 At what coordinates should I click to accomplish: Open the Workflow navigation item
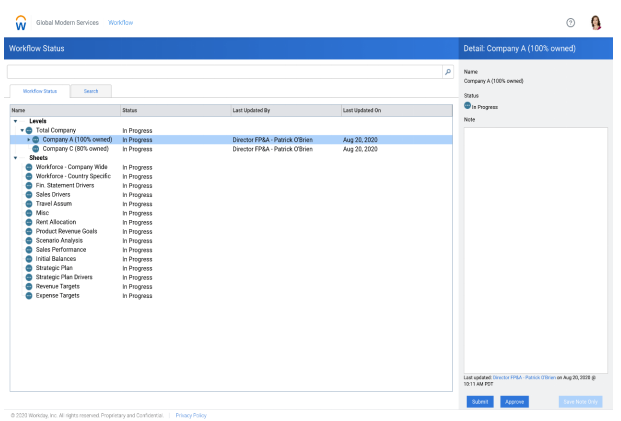(x=121, y=23)
